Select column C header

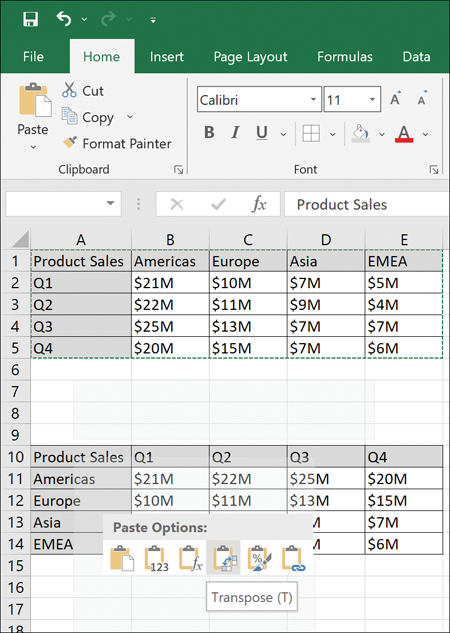[248, 240]
